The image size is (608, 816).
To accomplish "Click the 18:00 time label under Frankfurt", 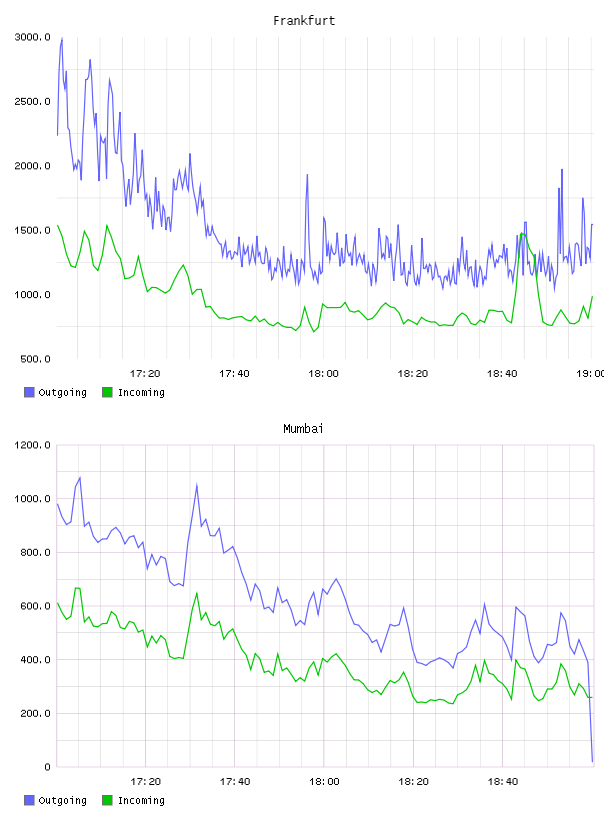I will pos(323,374).
